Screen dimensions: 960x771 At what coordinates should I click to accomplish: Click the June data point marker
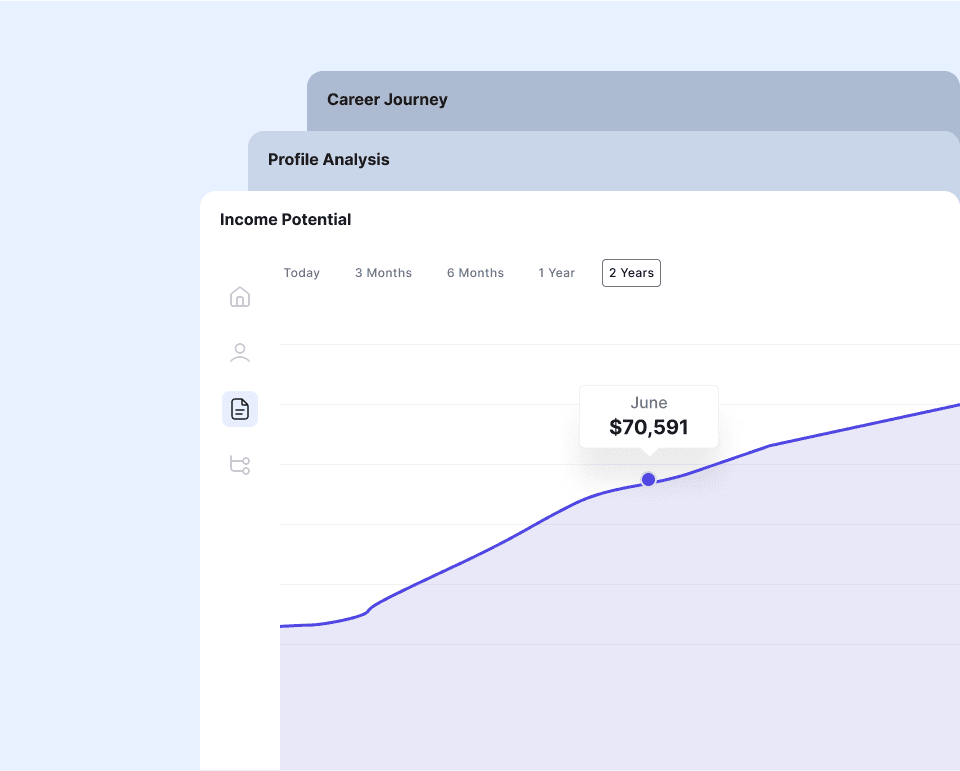[648, 480]
